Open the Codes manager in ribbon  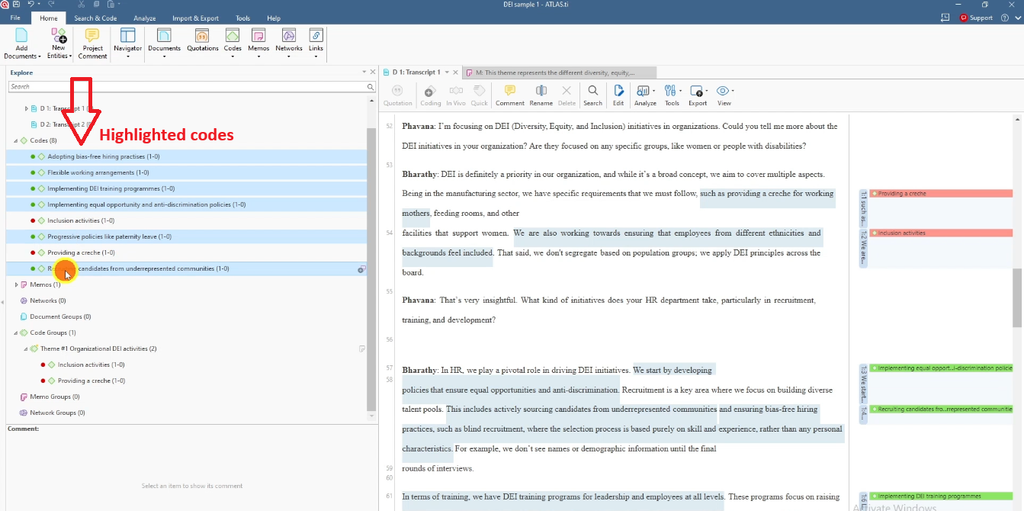coord(232,44)
